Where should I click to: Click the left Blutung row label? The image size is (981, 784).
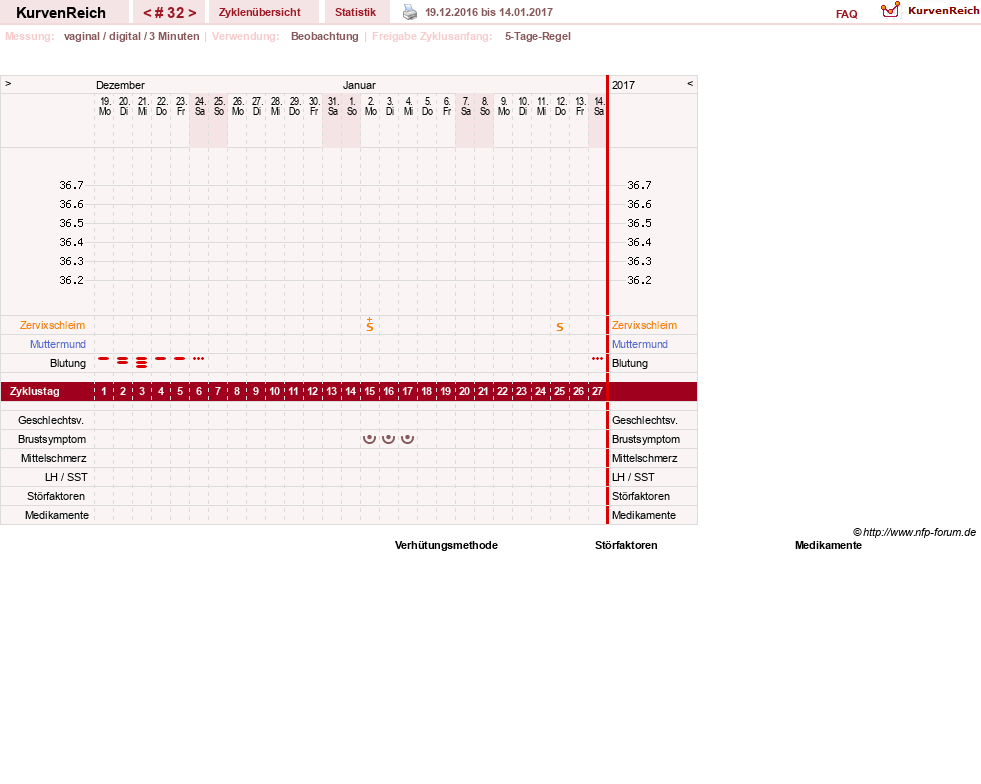click(x=68, y=364)
